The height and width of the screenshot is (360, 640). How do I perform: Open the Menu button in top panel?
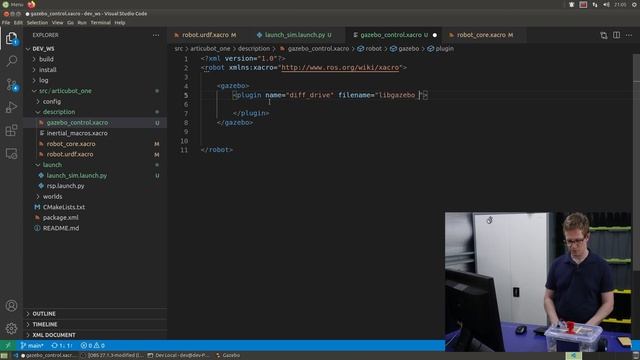(x=13, y=4)
